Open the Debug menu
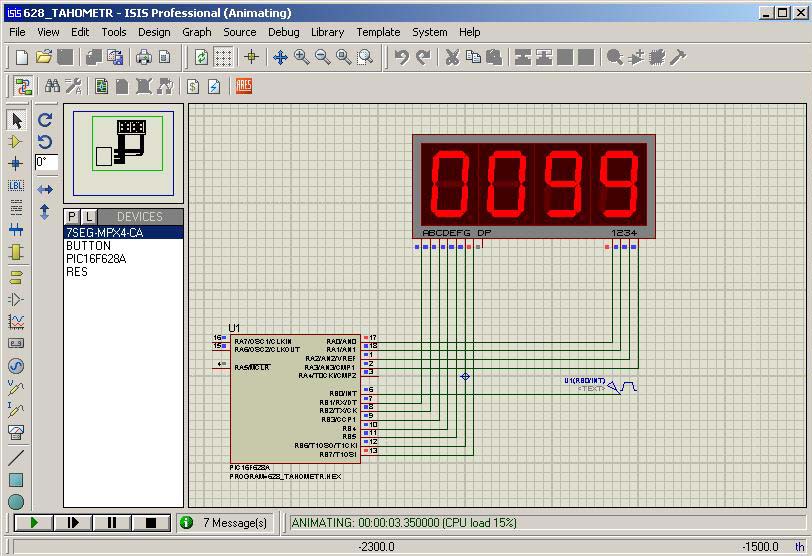 [x=283, y=32]
